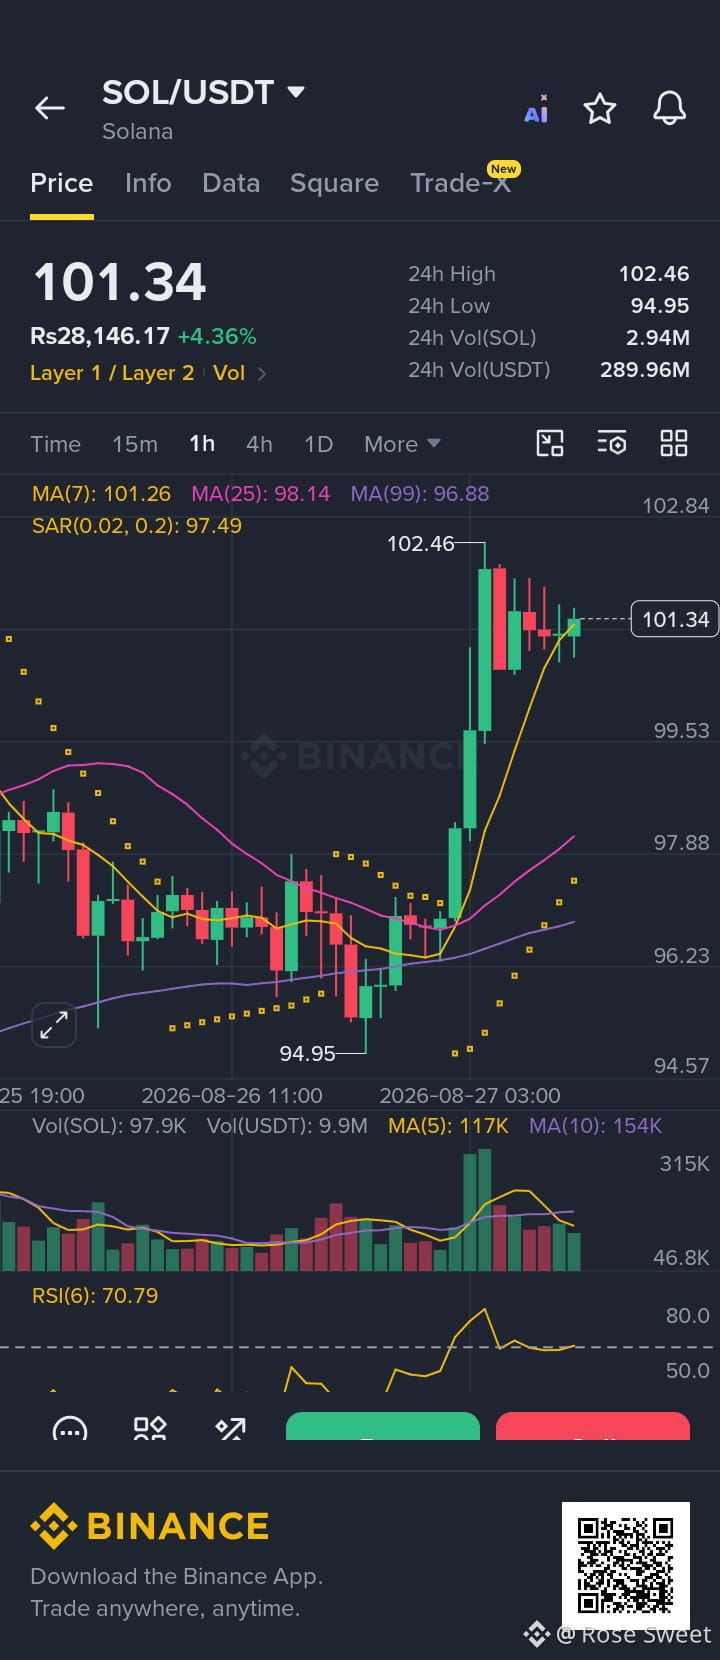Viewport: 720px width, 1660px height.
Task: Tap the Vol(USDT): 9.9M label
Action: (287, 1126)
